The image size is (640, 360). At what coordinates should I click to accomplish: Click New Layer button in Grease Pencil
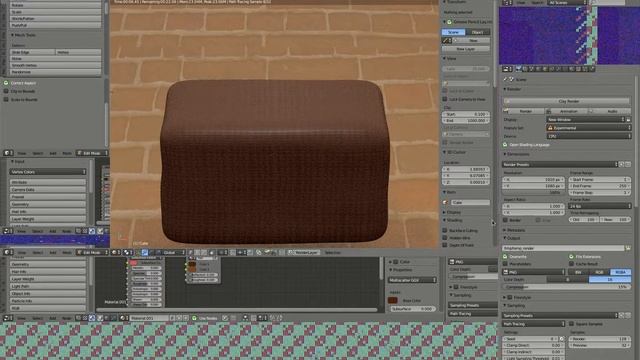pos(466,49)
